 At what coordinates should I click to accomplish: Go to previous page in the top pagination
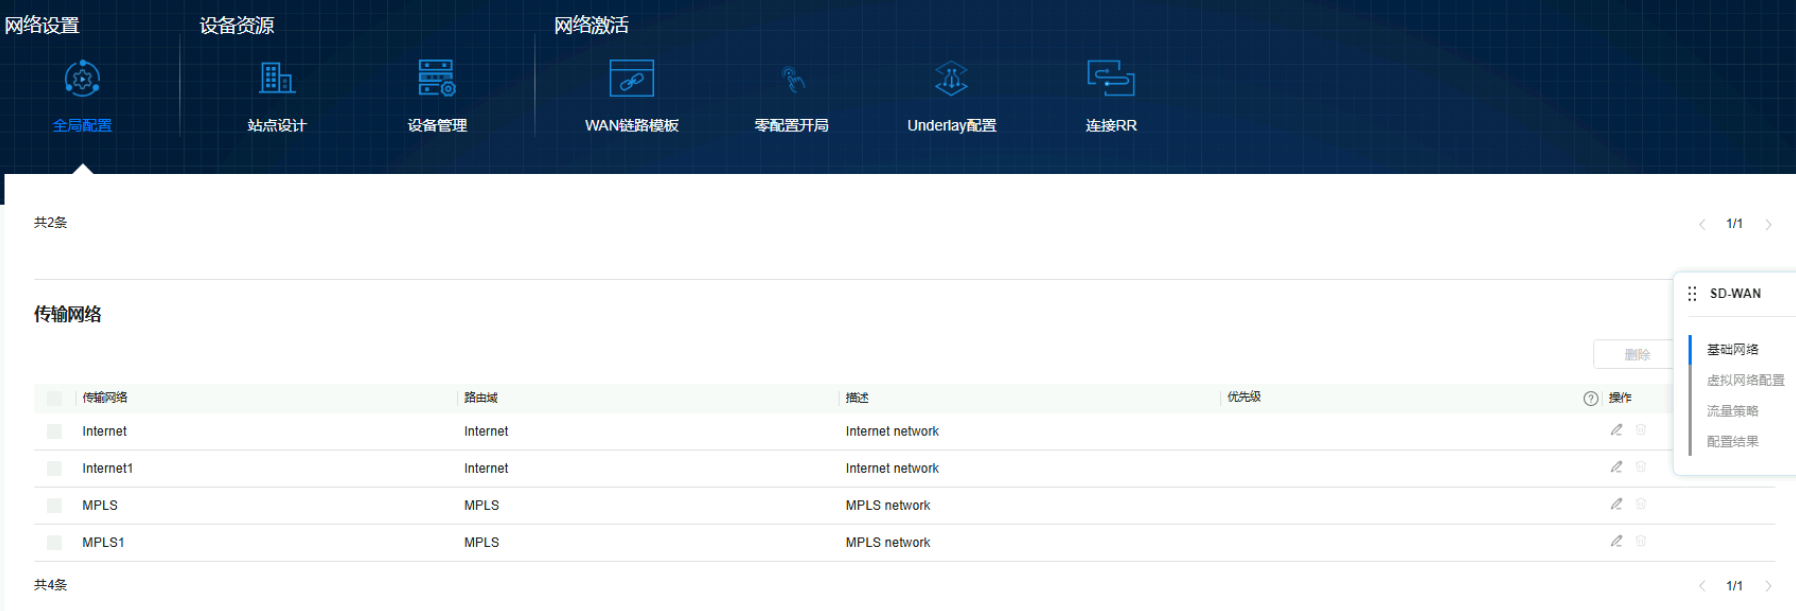1702,224
